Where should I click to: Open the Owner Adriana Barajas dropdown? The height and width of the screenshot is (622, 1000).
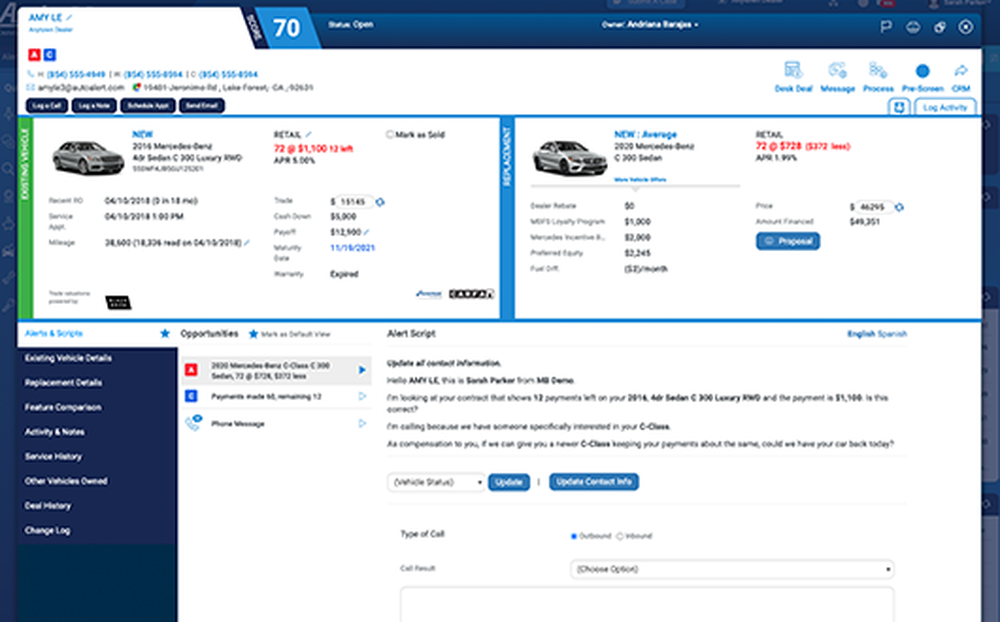pyautogui.click(x=650, y=25)
